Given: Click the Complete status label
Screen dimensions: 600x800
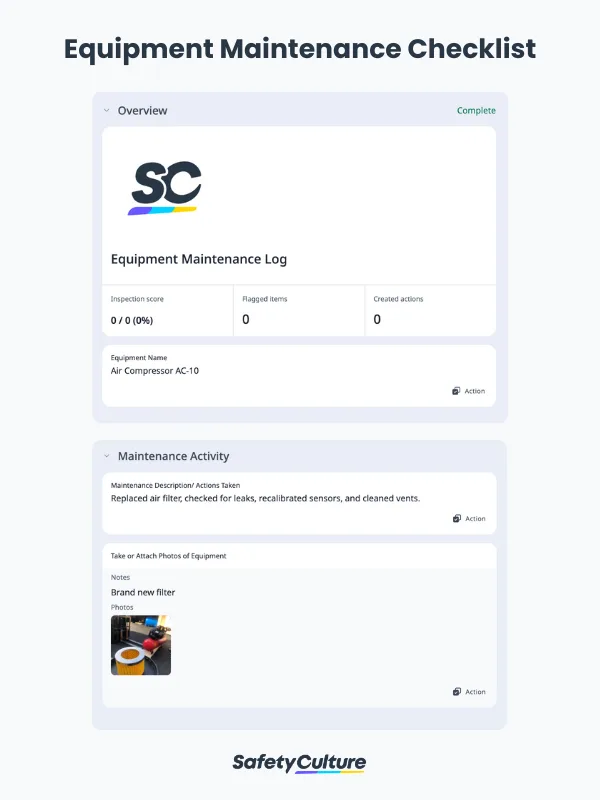Looking at the screenshot, I should [x=476, y=110].
